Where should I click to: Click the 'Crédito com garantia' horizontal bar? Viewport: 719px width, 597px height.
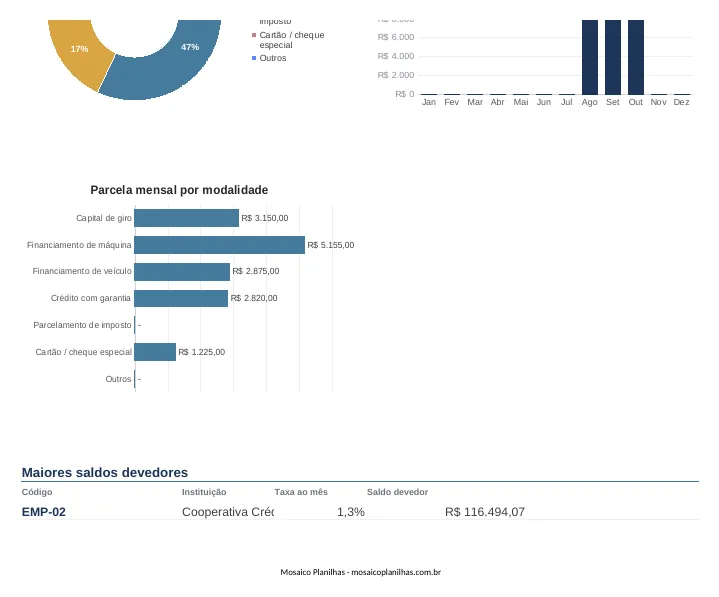tap(181, 298)
